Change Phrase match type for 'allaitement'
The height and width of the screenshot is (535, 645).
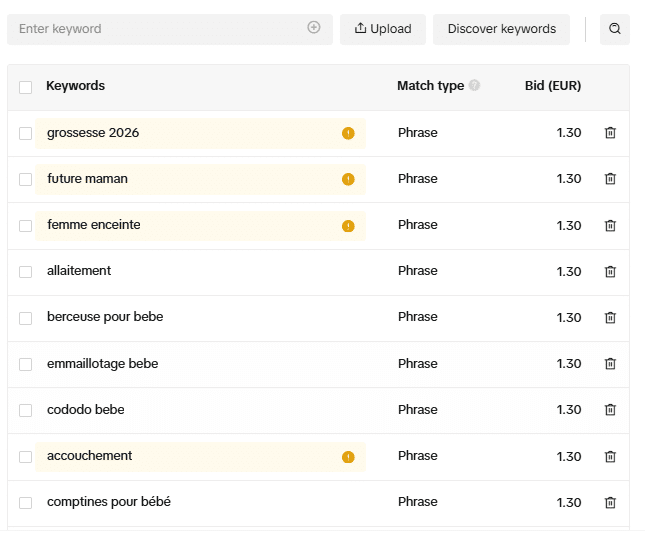click(417, 271)
